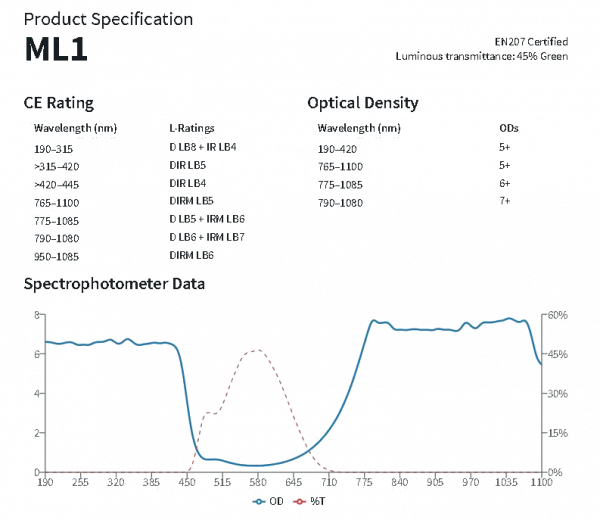
Task: Click the 450 tick on the wavelength axis
Action: click(187, 482)
